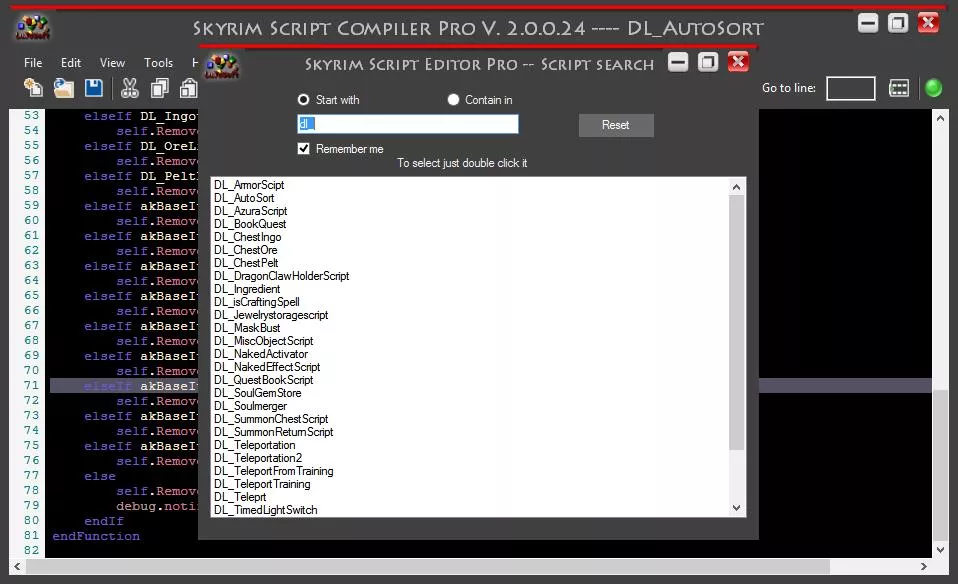Click the code editor horizontal scroll-left arrow
The image size is (958, 584).
(x=17, y=567)
